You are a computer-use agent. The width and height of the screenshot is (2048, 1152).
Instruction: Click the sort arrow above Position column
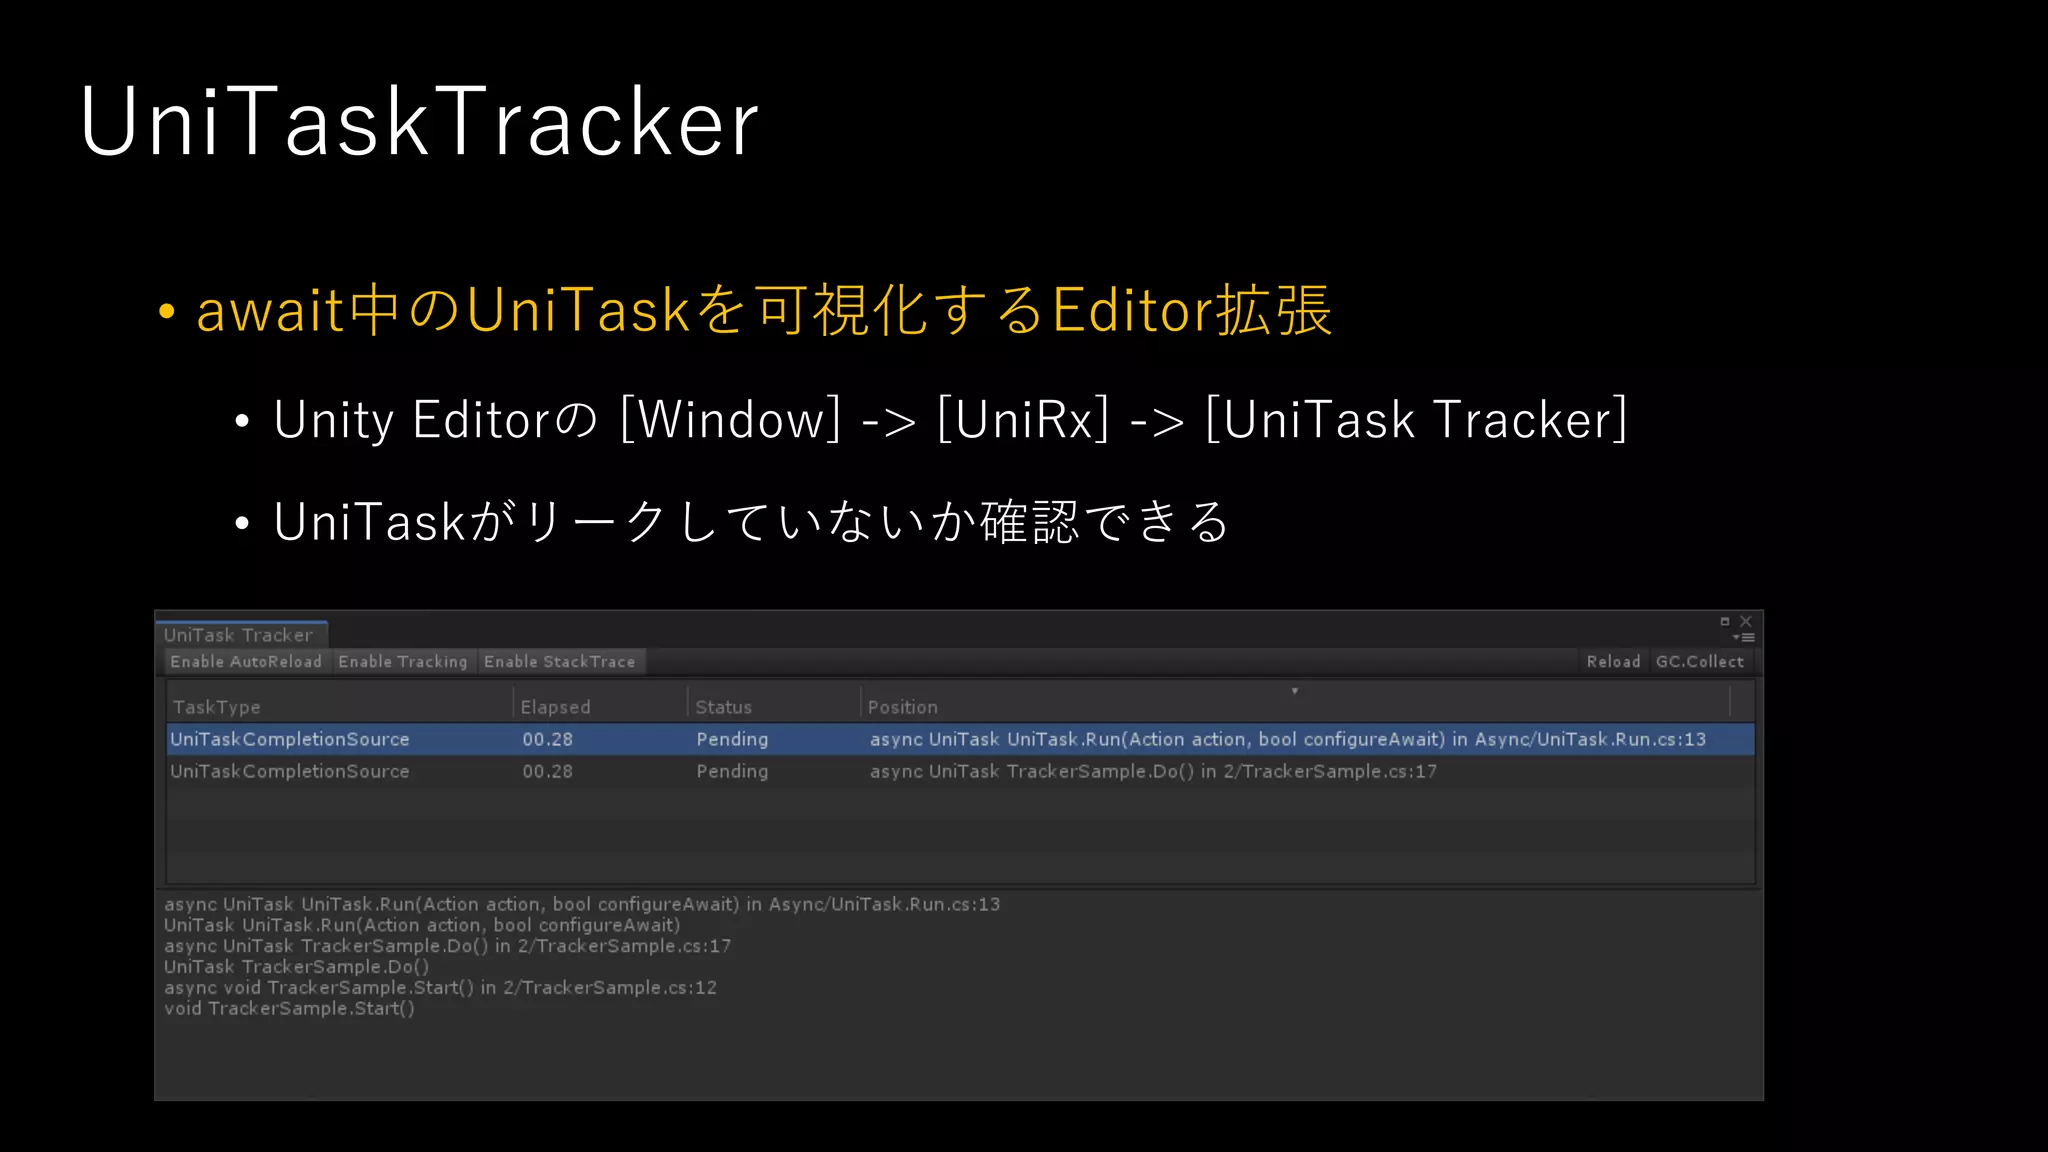point(1295,691)
